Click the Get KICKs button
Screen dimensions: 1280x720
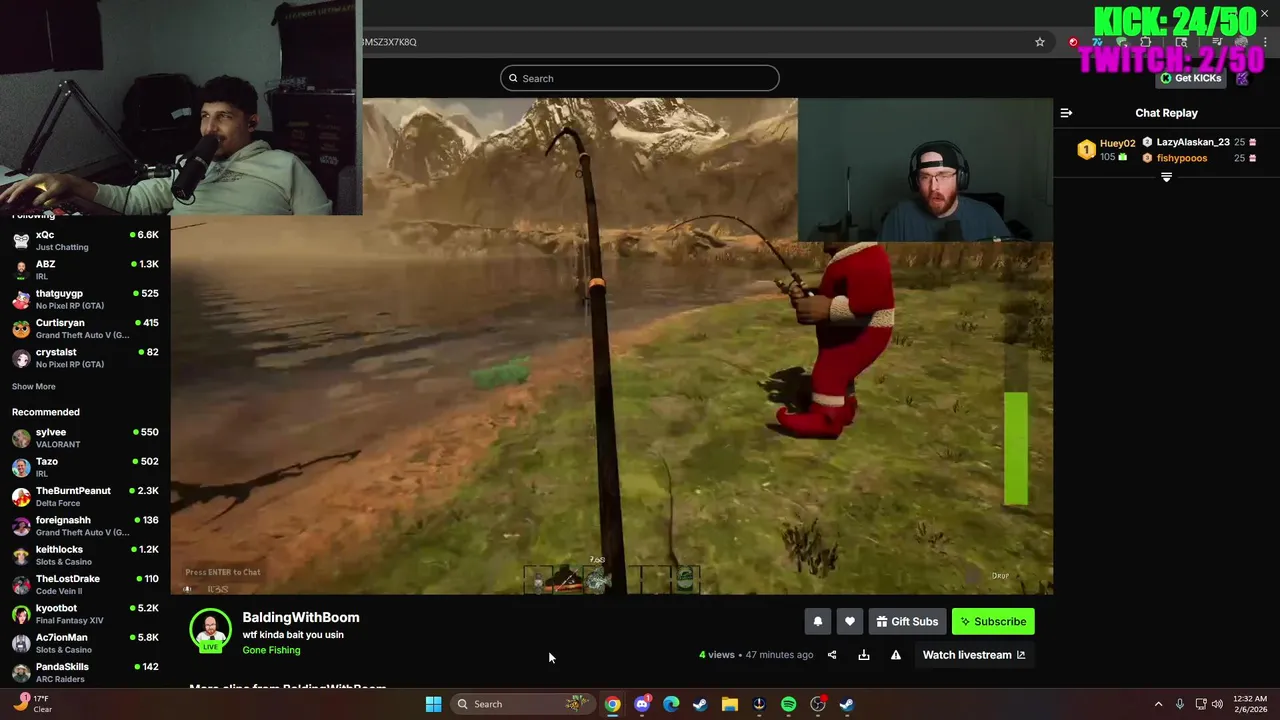pos(1191,78)
